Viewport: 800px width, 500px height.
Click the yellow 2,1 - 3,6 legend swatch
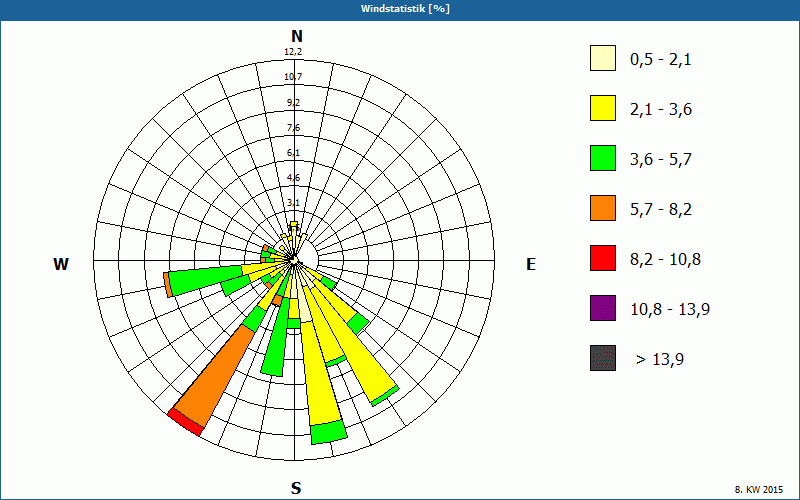click(603, 108)
